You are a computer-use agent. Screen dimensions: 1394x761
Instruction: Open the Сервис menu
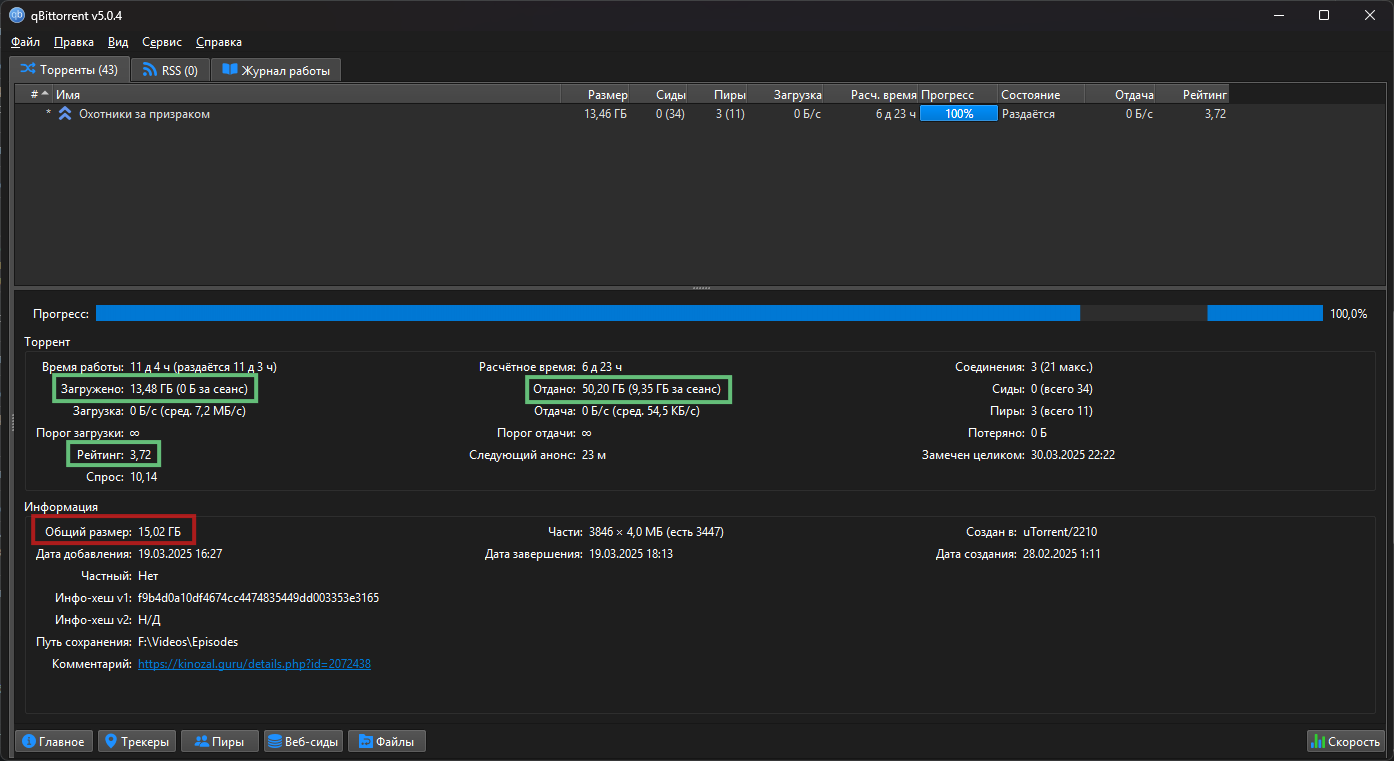(162, 42)
